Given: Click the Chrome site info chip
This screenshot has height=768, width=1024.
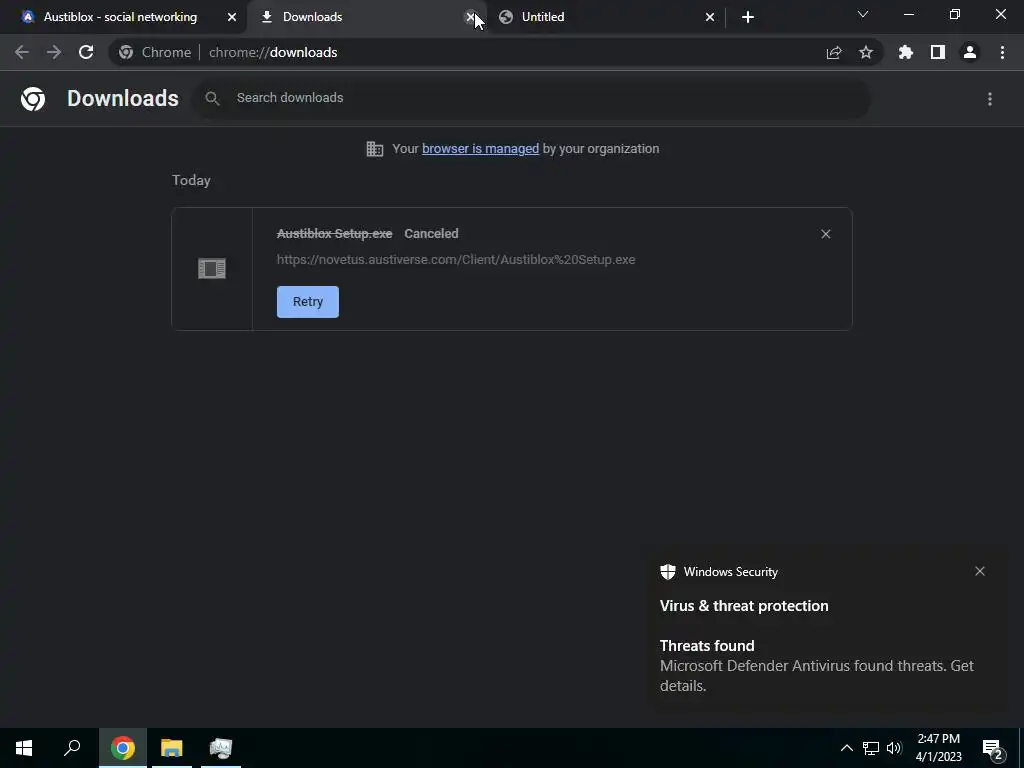Looking at the screenshot, I should pos(155,52).
